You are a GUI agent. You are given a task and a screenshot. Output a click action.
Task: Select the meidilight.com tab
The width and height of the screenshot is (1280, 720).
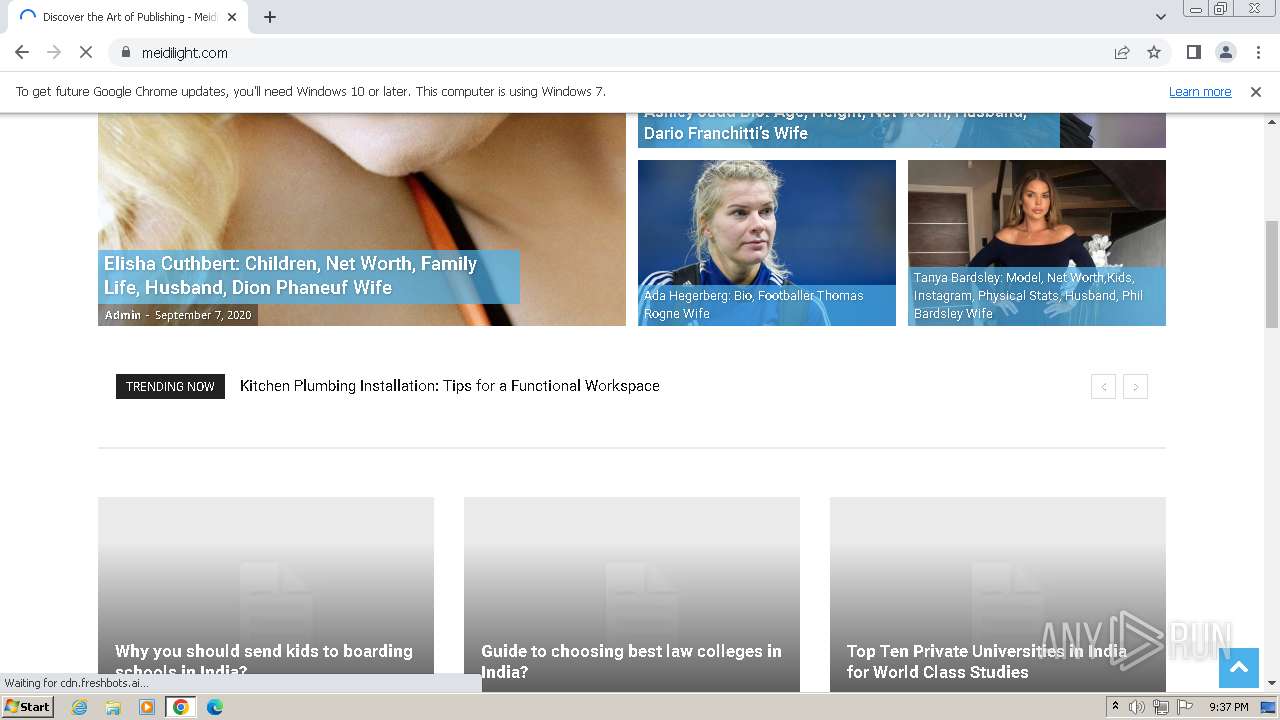tap(128, 17)
